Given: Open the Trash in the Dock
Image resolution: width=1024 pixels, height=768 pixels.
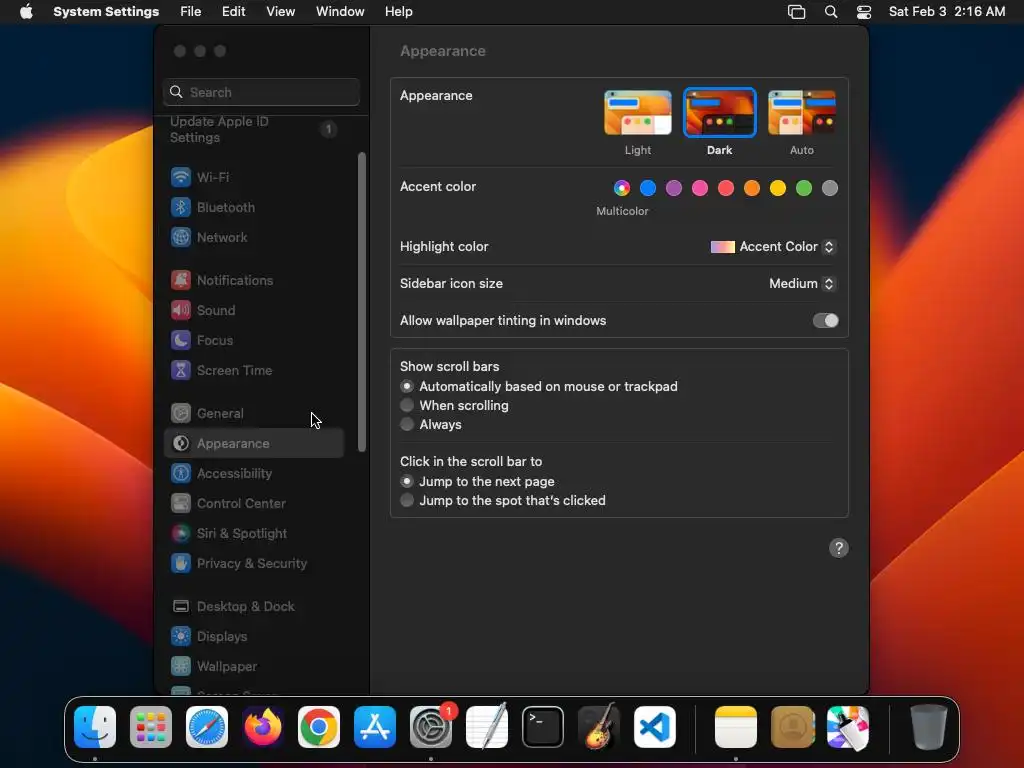Looking at the screenshot, I should pos(929,727).
